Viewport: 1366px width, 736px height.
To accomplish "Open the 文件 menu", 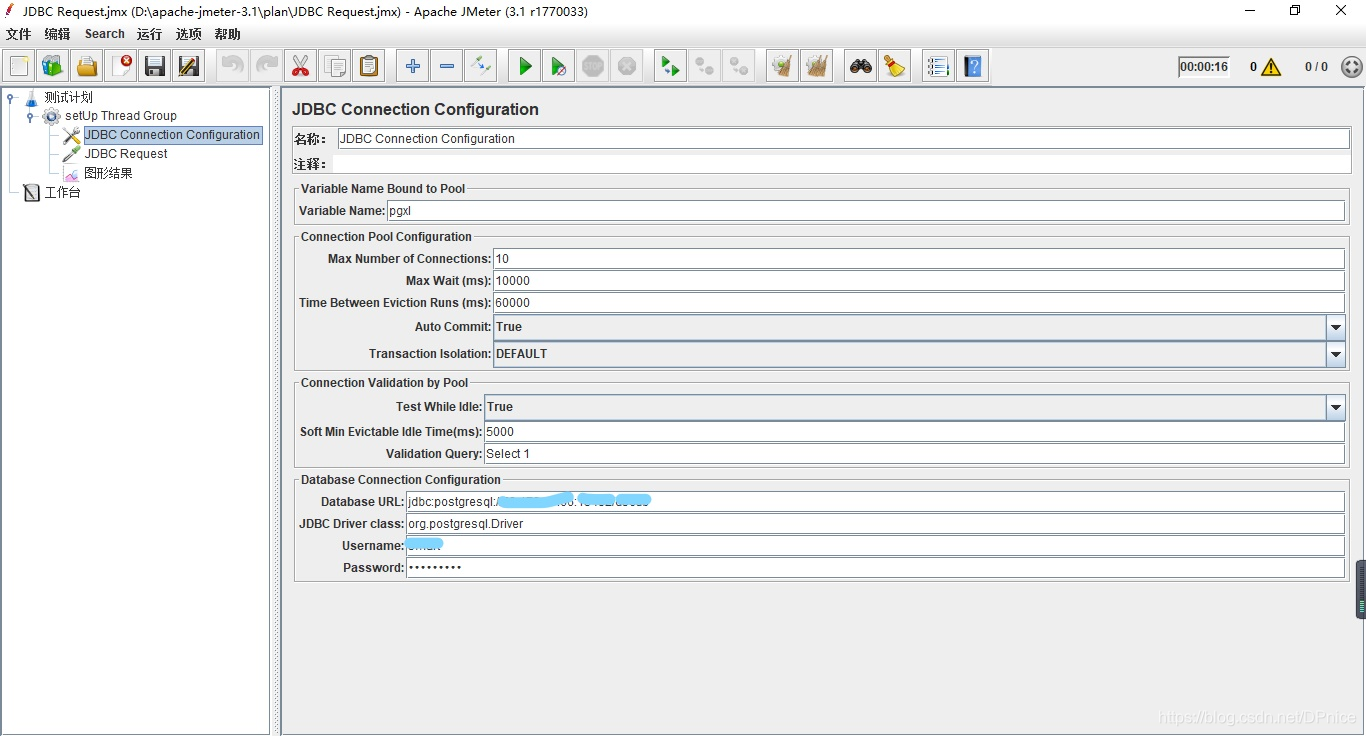I will click(19, 34).
